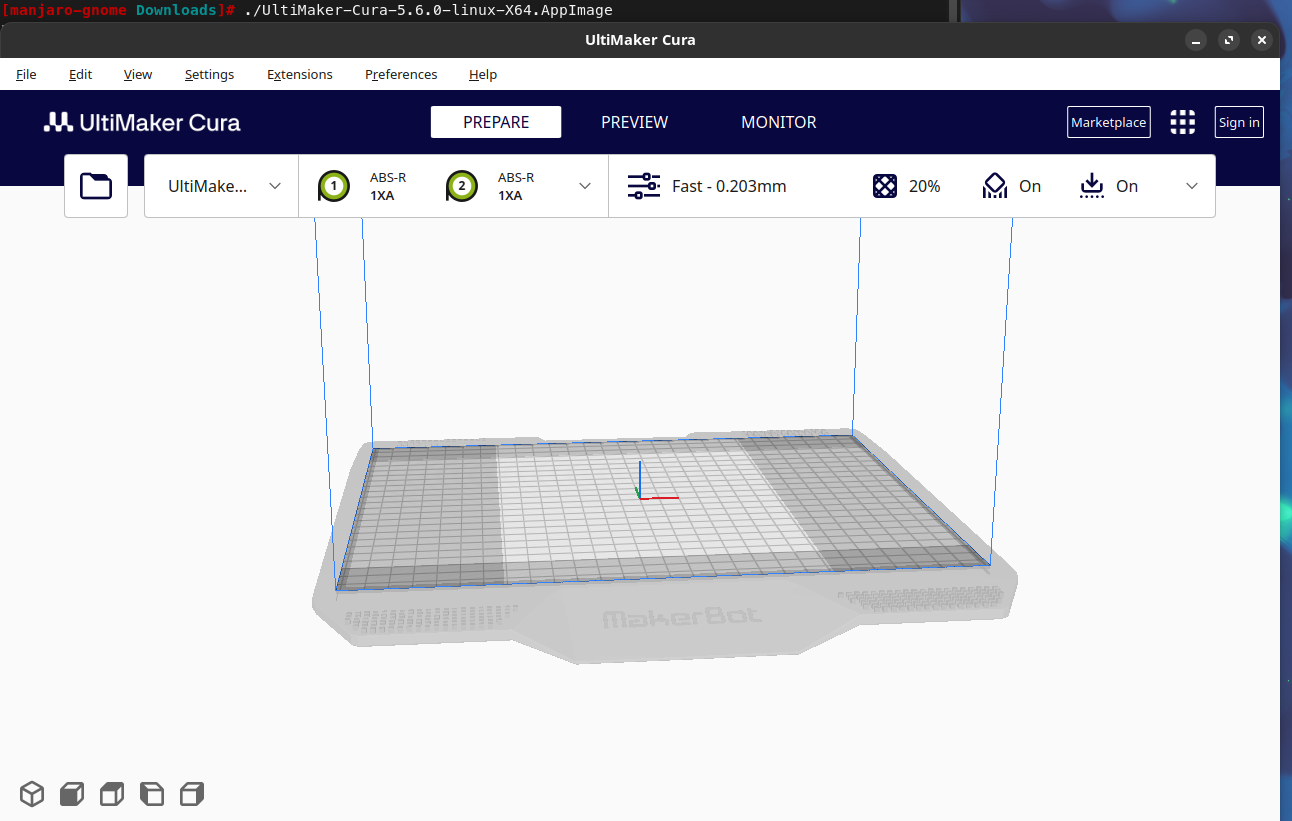Viewport: 1292px width, 821px height.
Task: Click the adhesion On status text
Action: coord(1127,186)
